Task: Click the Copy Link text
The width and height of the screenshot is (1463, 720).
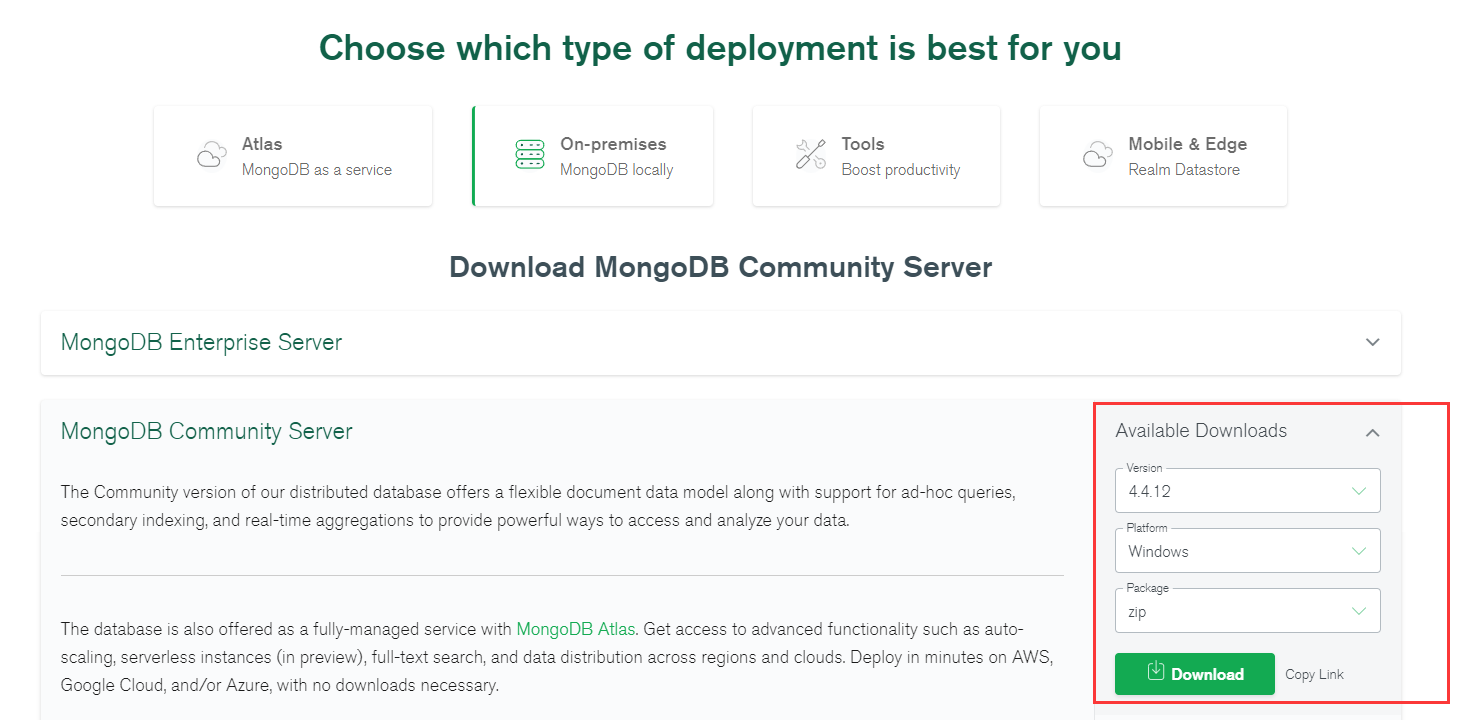Action: [1314, 674]
